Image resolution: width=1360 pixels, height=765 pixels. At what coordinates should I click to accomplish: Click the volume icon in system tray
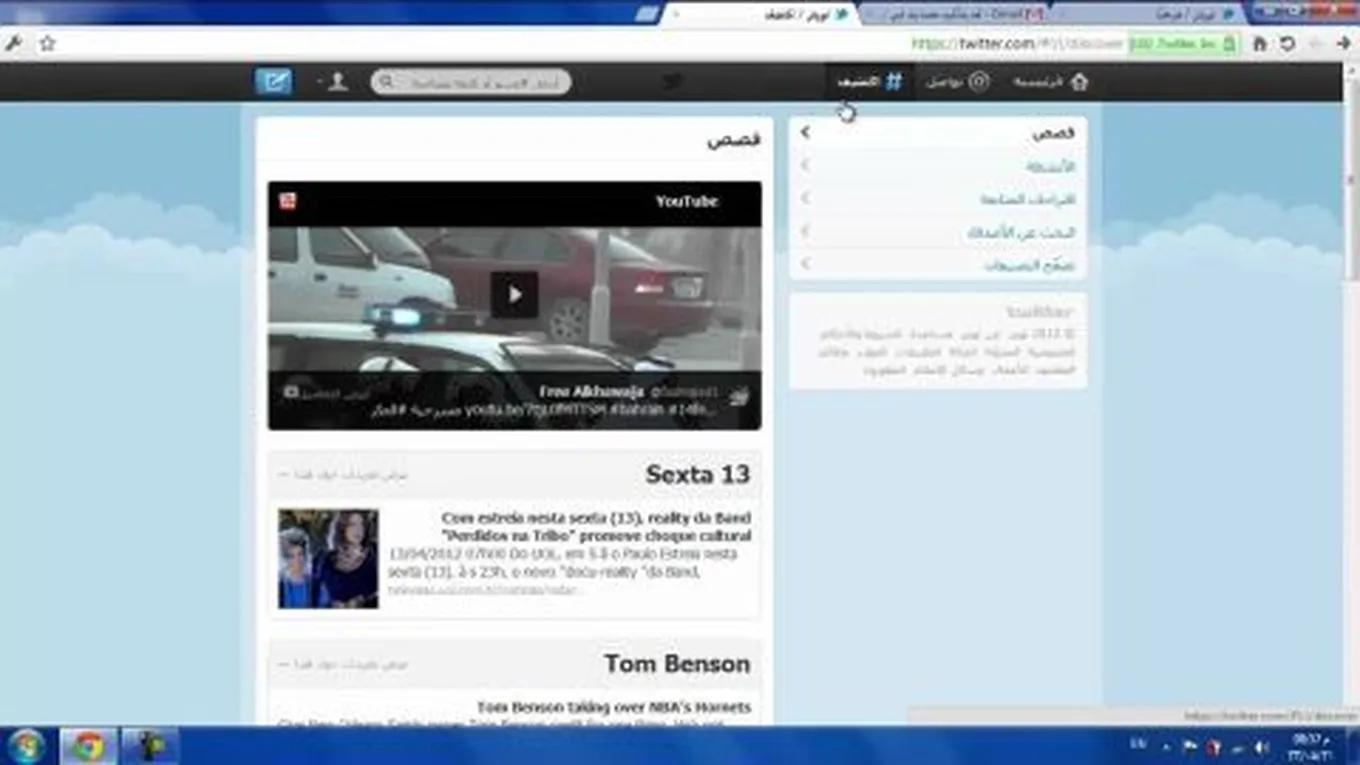1261,747
